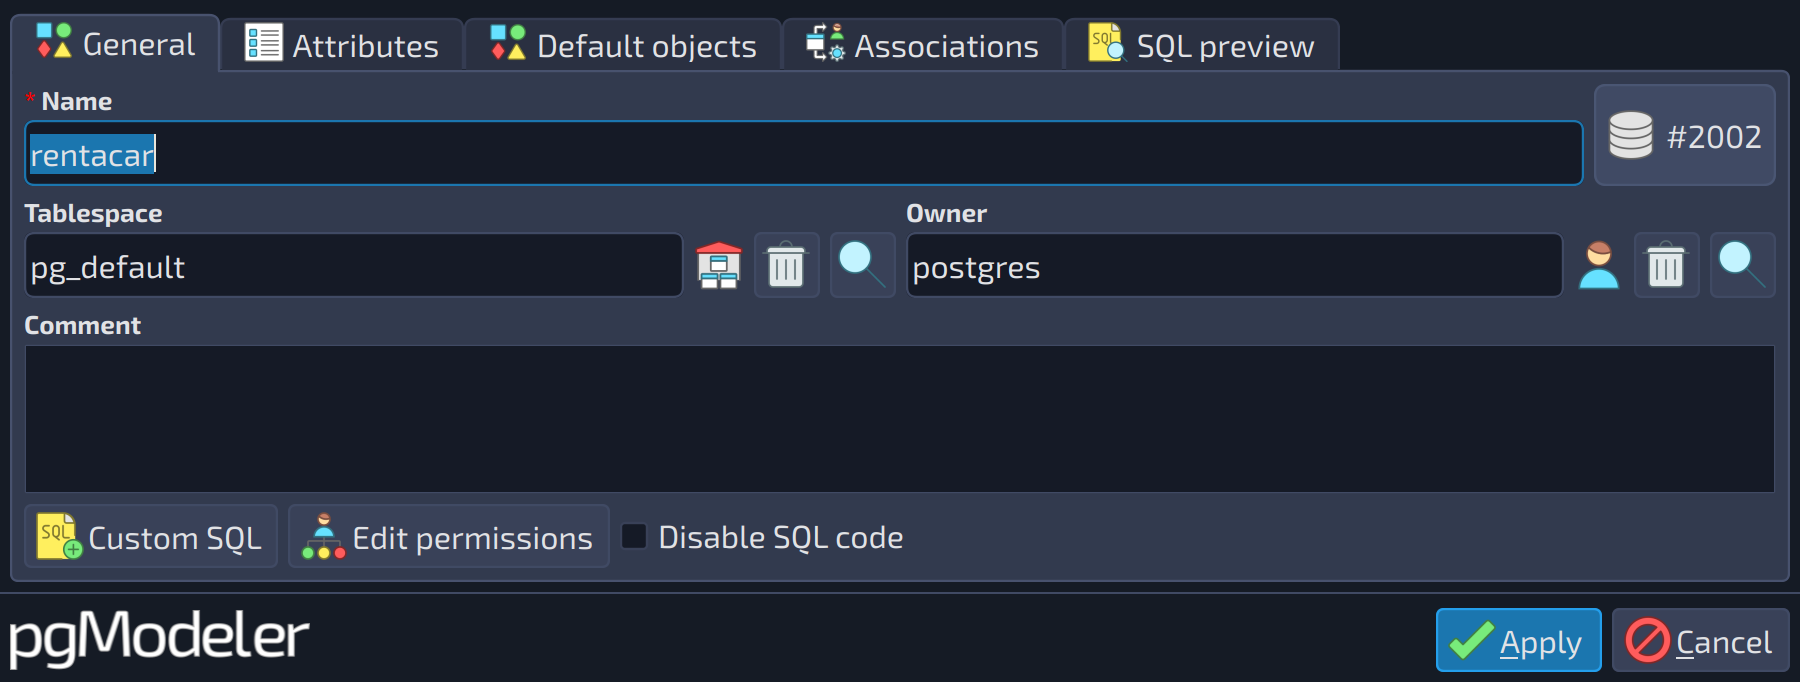Click the database #2002 ID badge
Viewport: 1800px width, 682px height.
(x=1684, y=135)
